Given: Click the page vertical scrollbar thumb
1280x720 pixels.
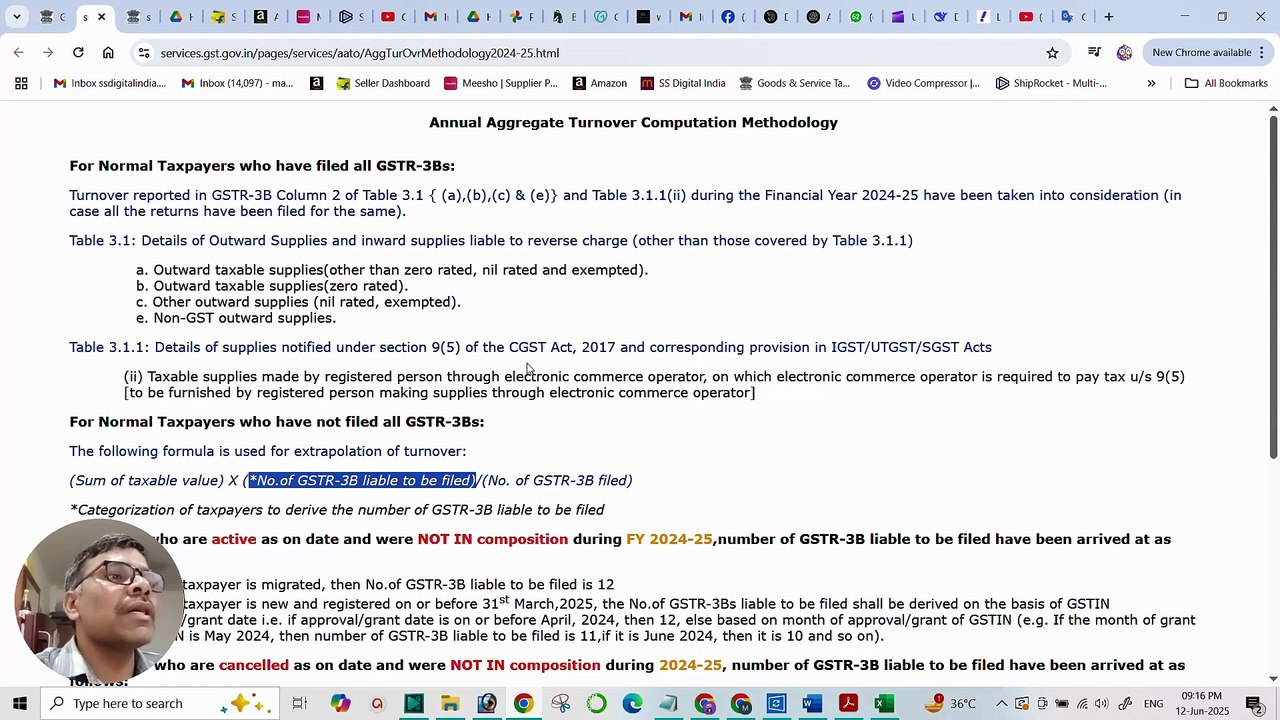Looking at the screenshot, I should tap(1273, 288).
